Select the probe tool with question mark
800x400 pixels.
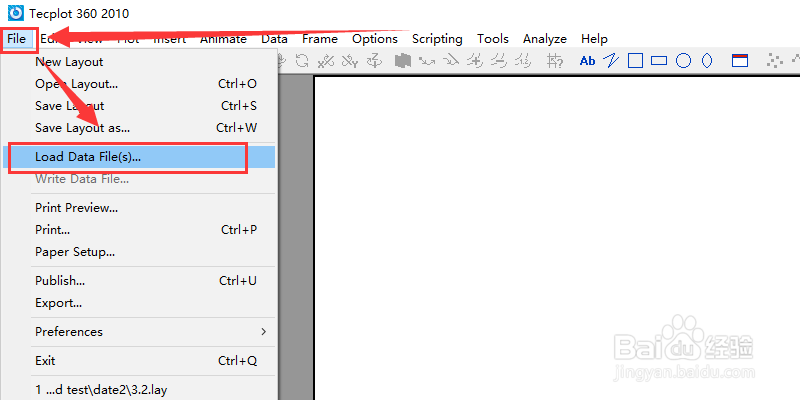click(x=555, y=61)
